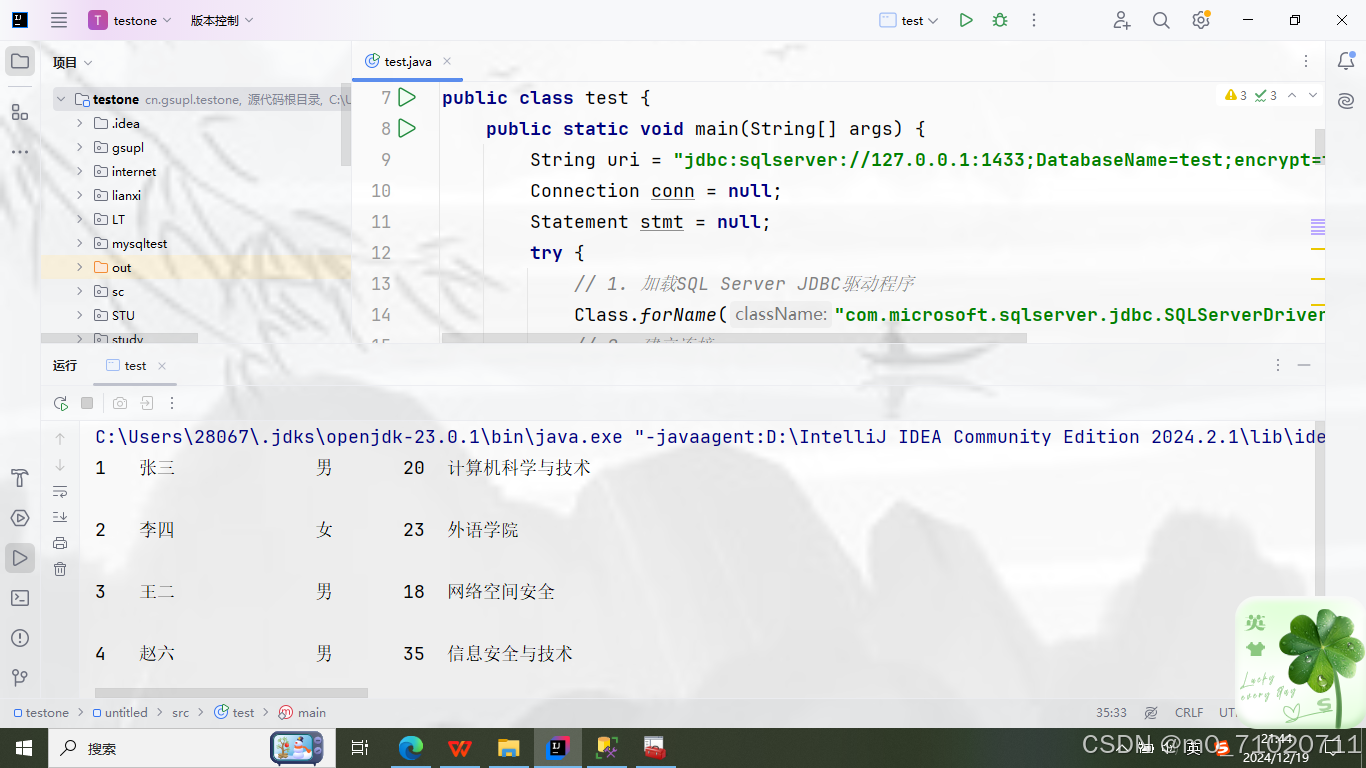
Task: Open the Problems tool window
Action: (20, 638)
